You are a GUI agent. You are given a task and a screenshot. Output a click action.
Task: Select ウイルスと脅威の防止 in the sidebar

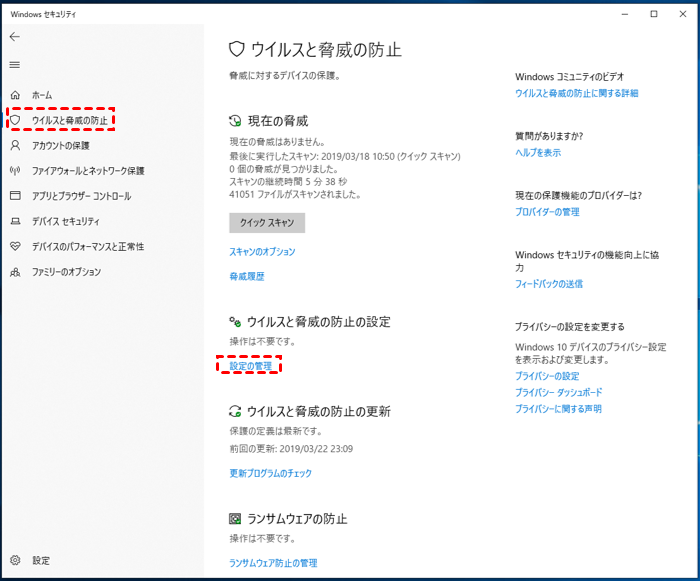[x=70, y=120]
